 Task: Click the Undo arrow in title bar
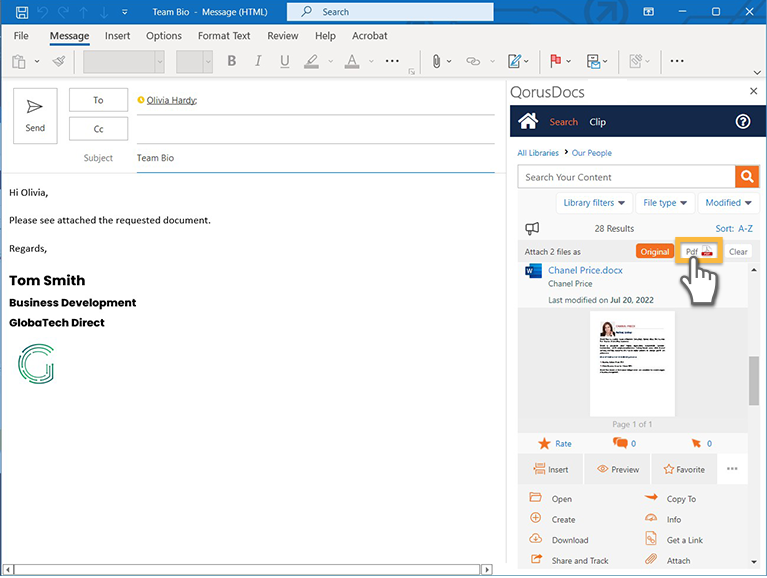point(43,12)
